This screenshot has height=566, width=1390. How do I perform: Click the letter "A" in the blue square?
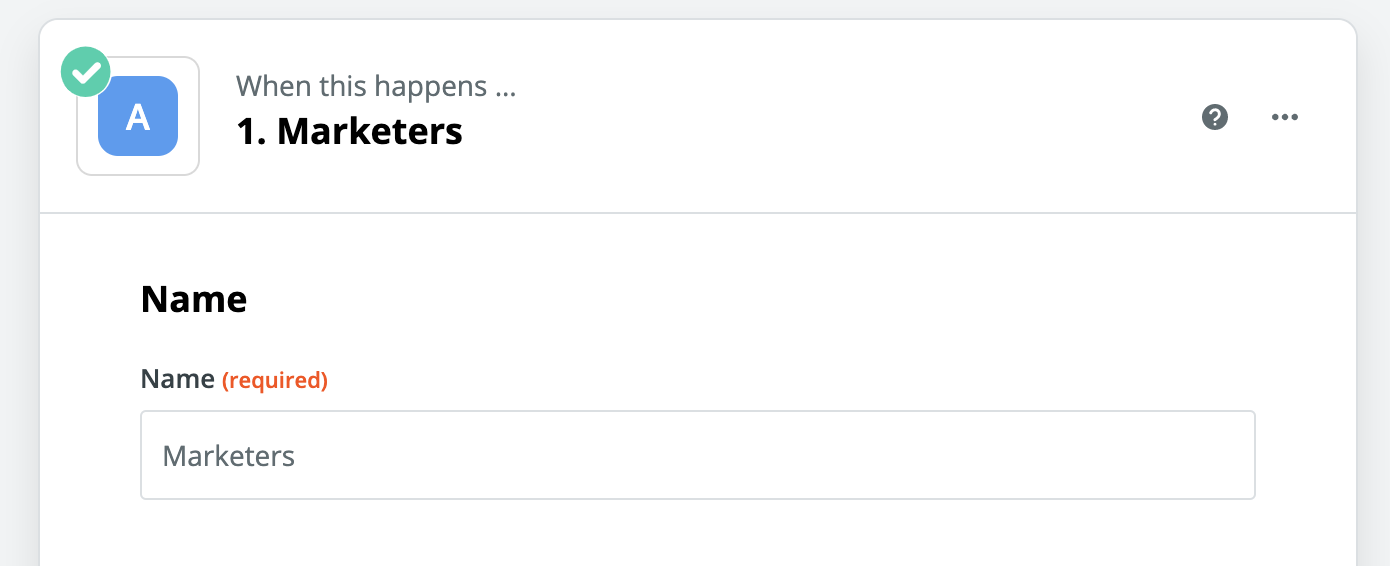pyautogui.click(x=138, y=117)
